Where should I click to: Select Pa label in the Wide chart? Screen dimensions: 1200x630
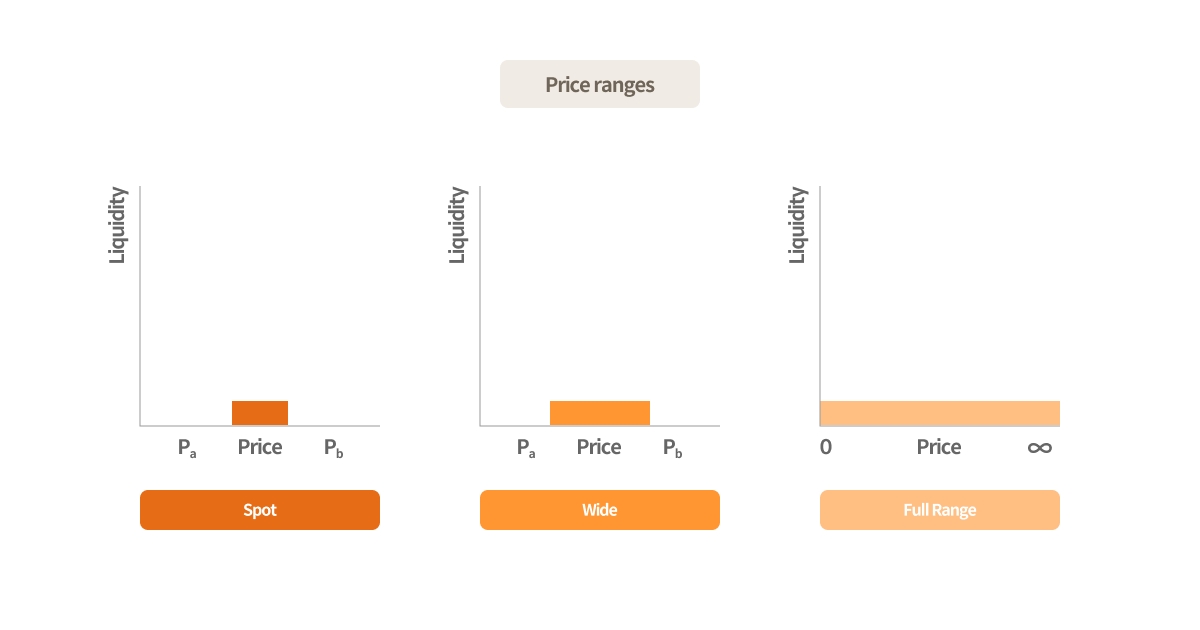click(526, 448)
